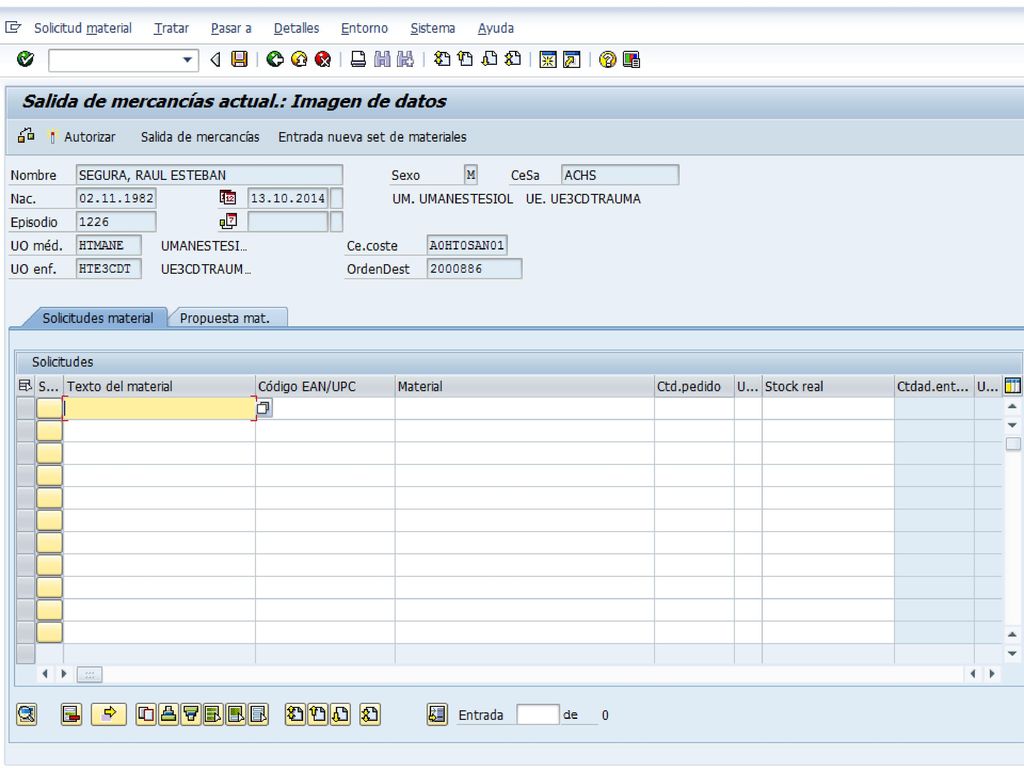Open the Ayuda menu
The height and width of the screenshot is (768, 1024).
click(x=496, y=28)
